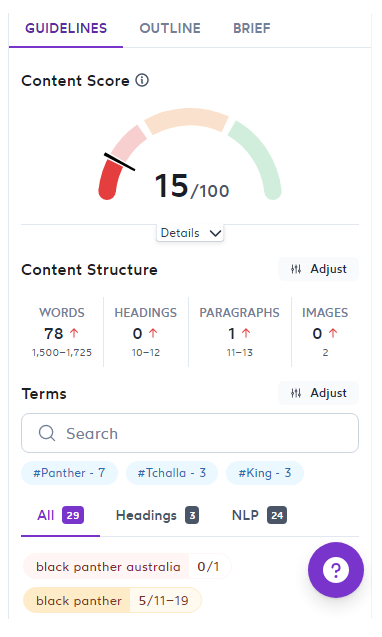Switch to the OUTLINE tab
This screenshot has height=637, width=382.
(x=170, y=28)
